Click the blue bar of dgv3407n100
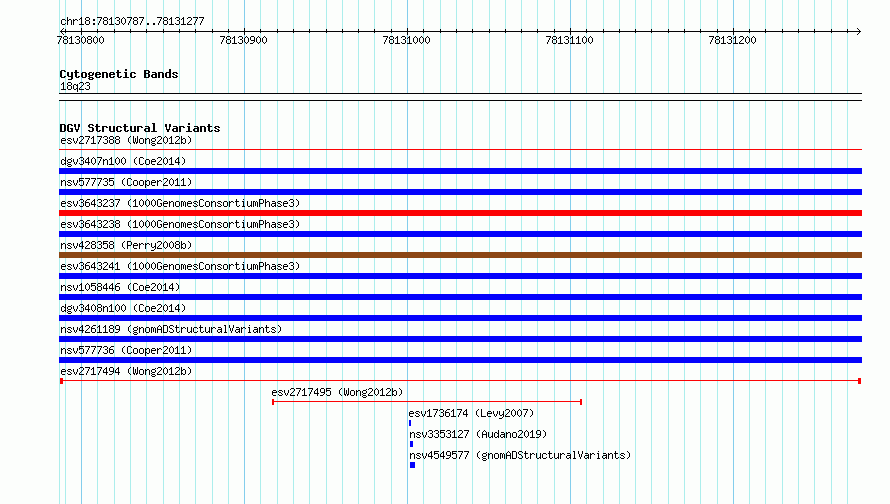This screenshot has width=890, height=504. tap(460, 171)
